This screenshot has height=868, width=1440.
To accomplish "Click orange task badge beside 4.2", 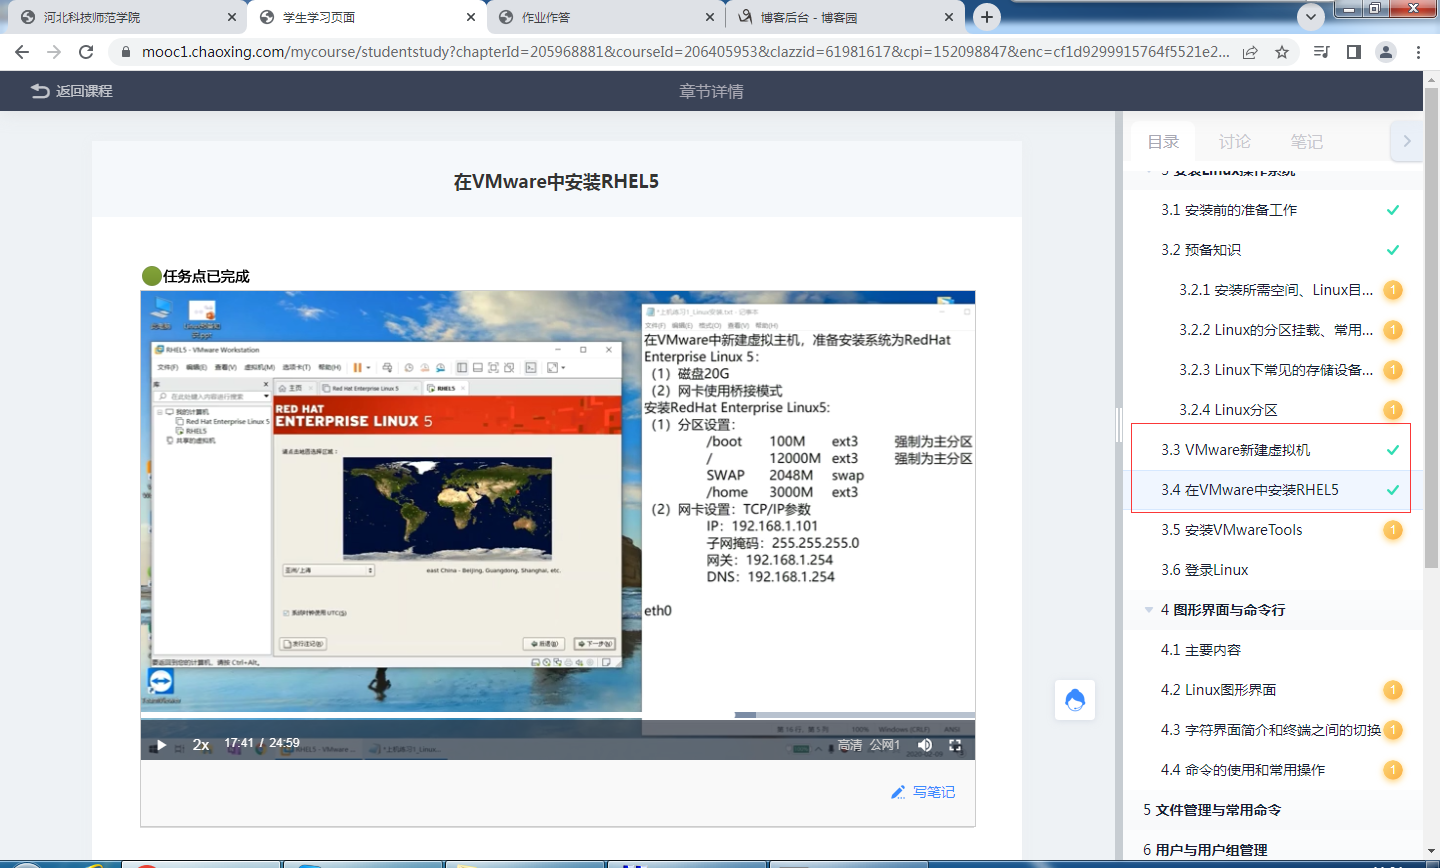I will point(1393,690).
